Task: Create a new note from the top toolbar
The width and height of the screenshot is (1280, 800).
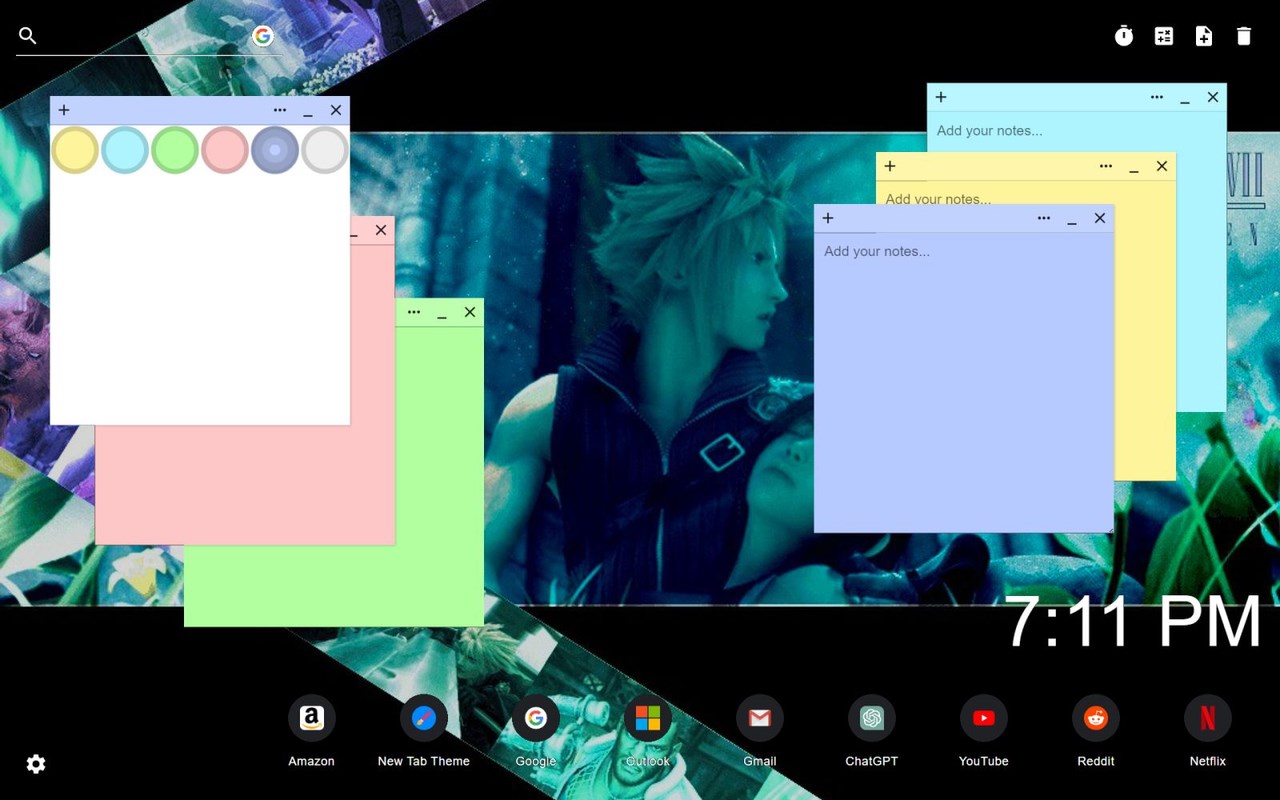Action: point(1204,36)
